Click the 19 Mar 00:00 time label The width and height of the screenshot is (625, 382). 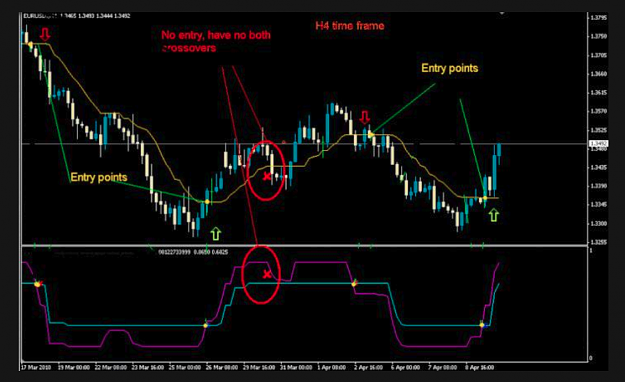[x=74, y=367]
